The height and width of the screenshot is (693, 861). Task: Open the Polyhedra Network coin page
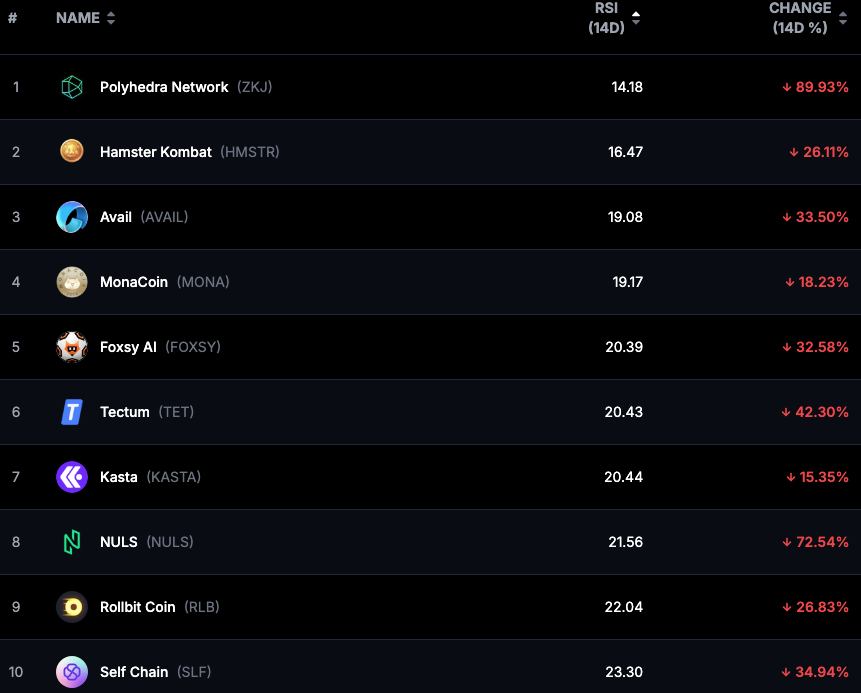pyautogui.click(x=164, y=87)
